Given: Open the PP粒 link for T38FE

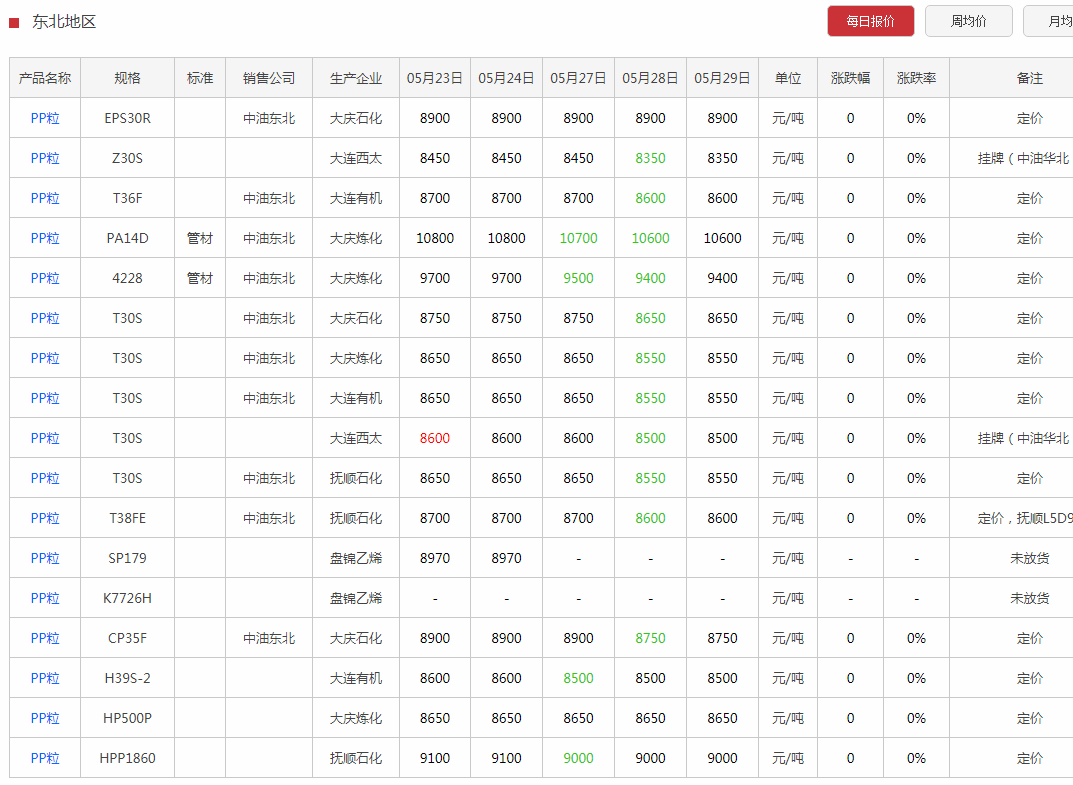Looking at the screenshot, I should point(45,518).
